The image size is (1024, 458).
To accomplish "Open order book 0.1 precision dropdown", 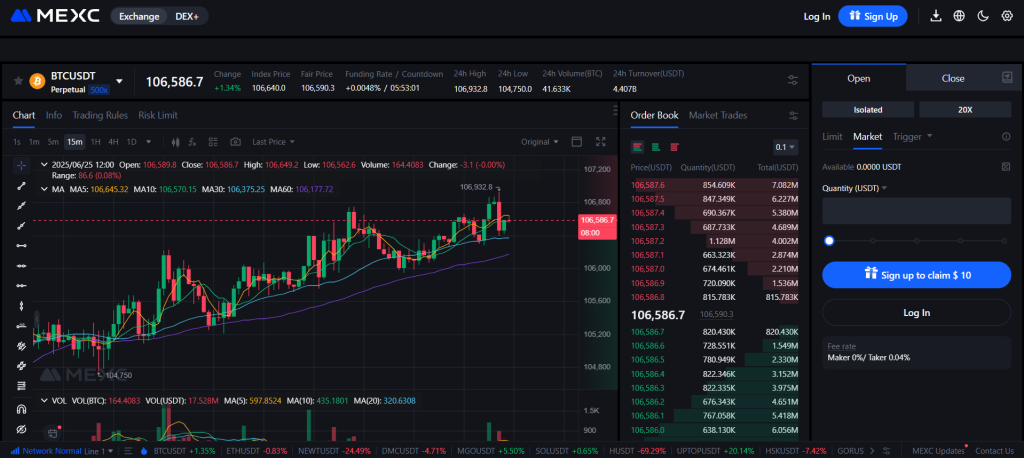I will (786, 147).
